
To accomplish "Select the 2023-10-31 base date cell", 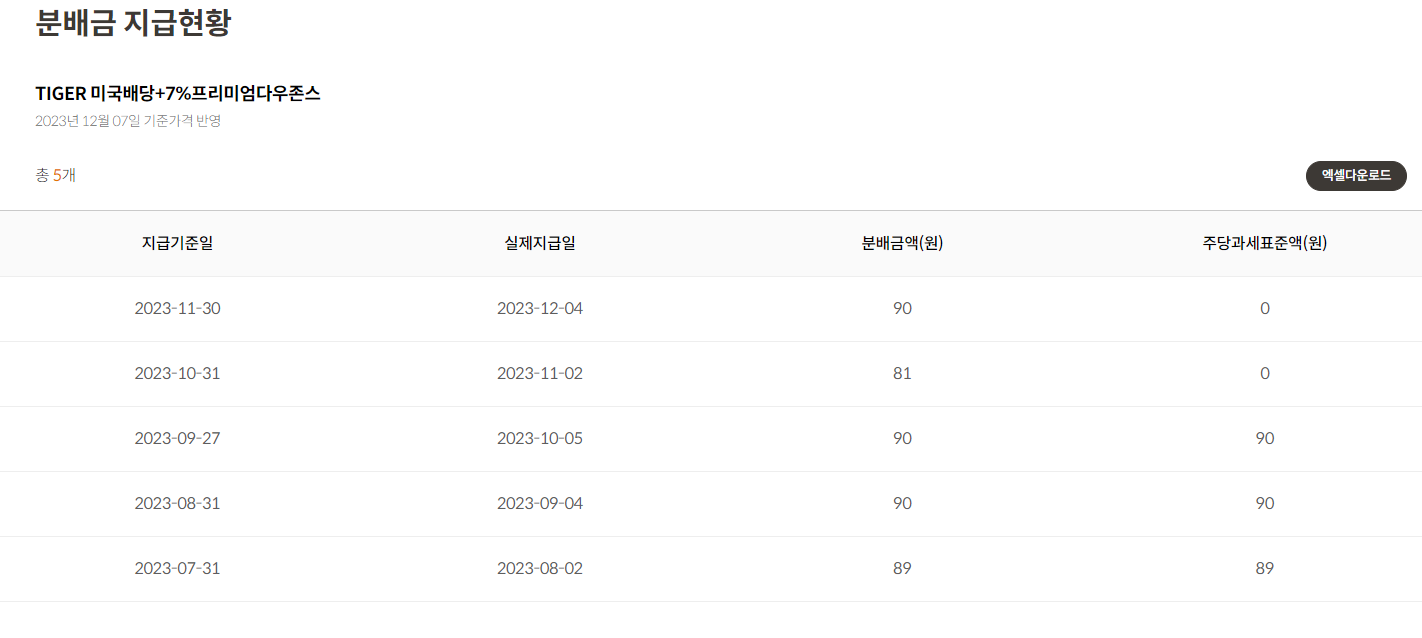I will tap(177, 373).
